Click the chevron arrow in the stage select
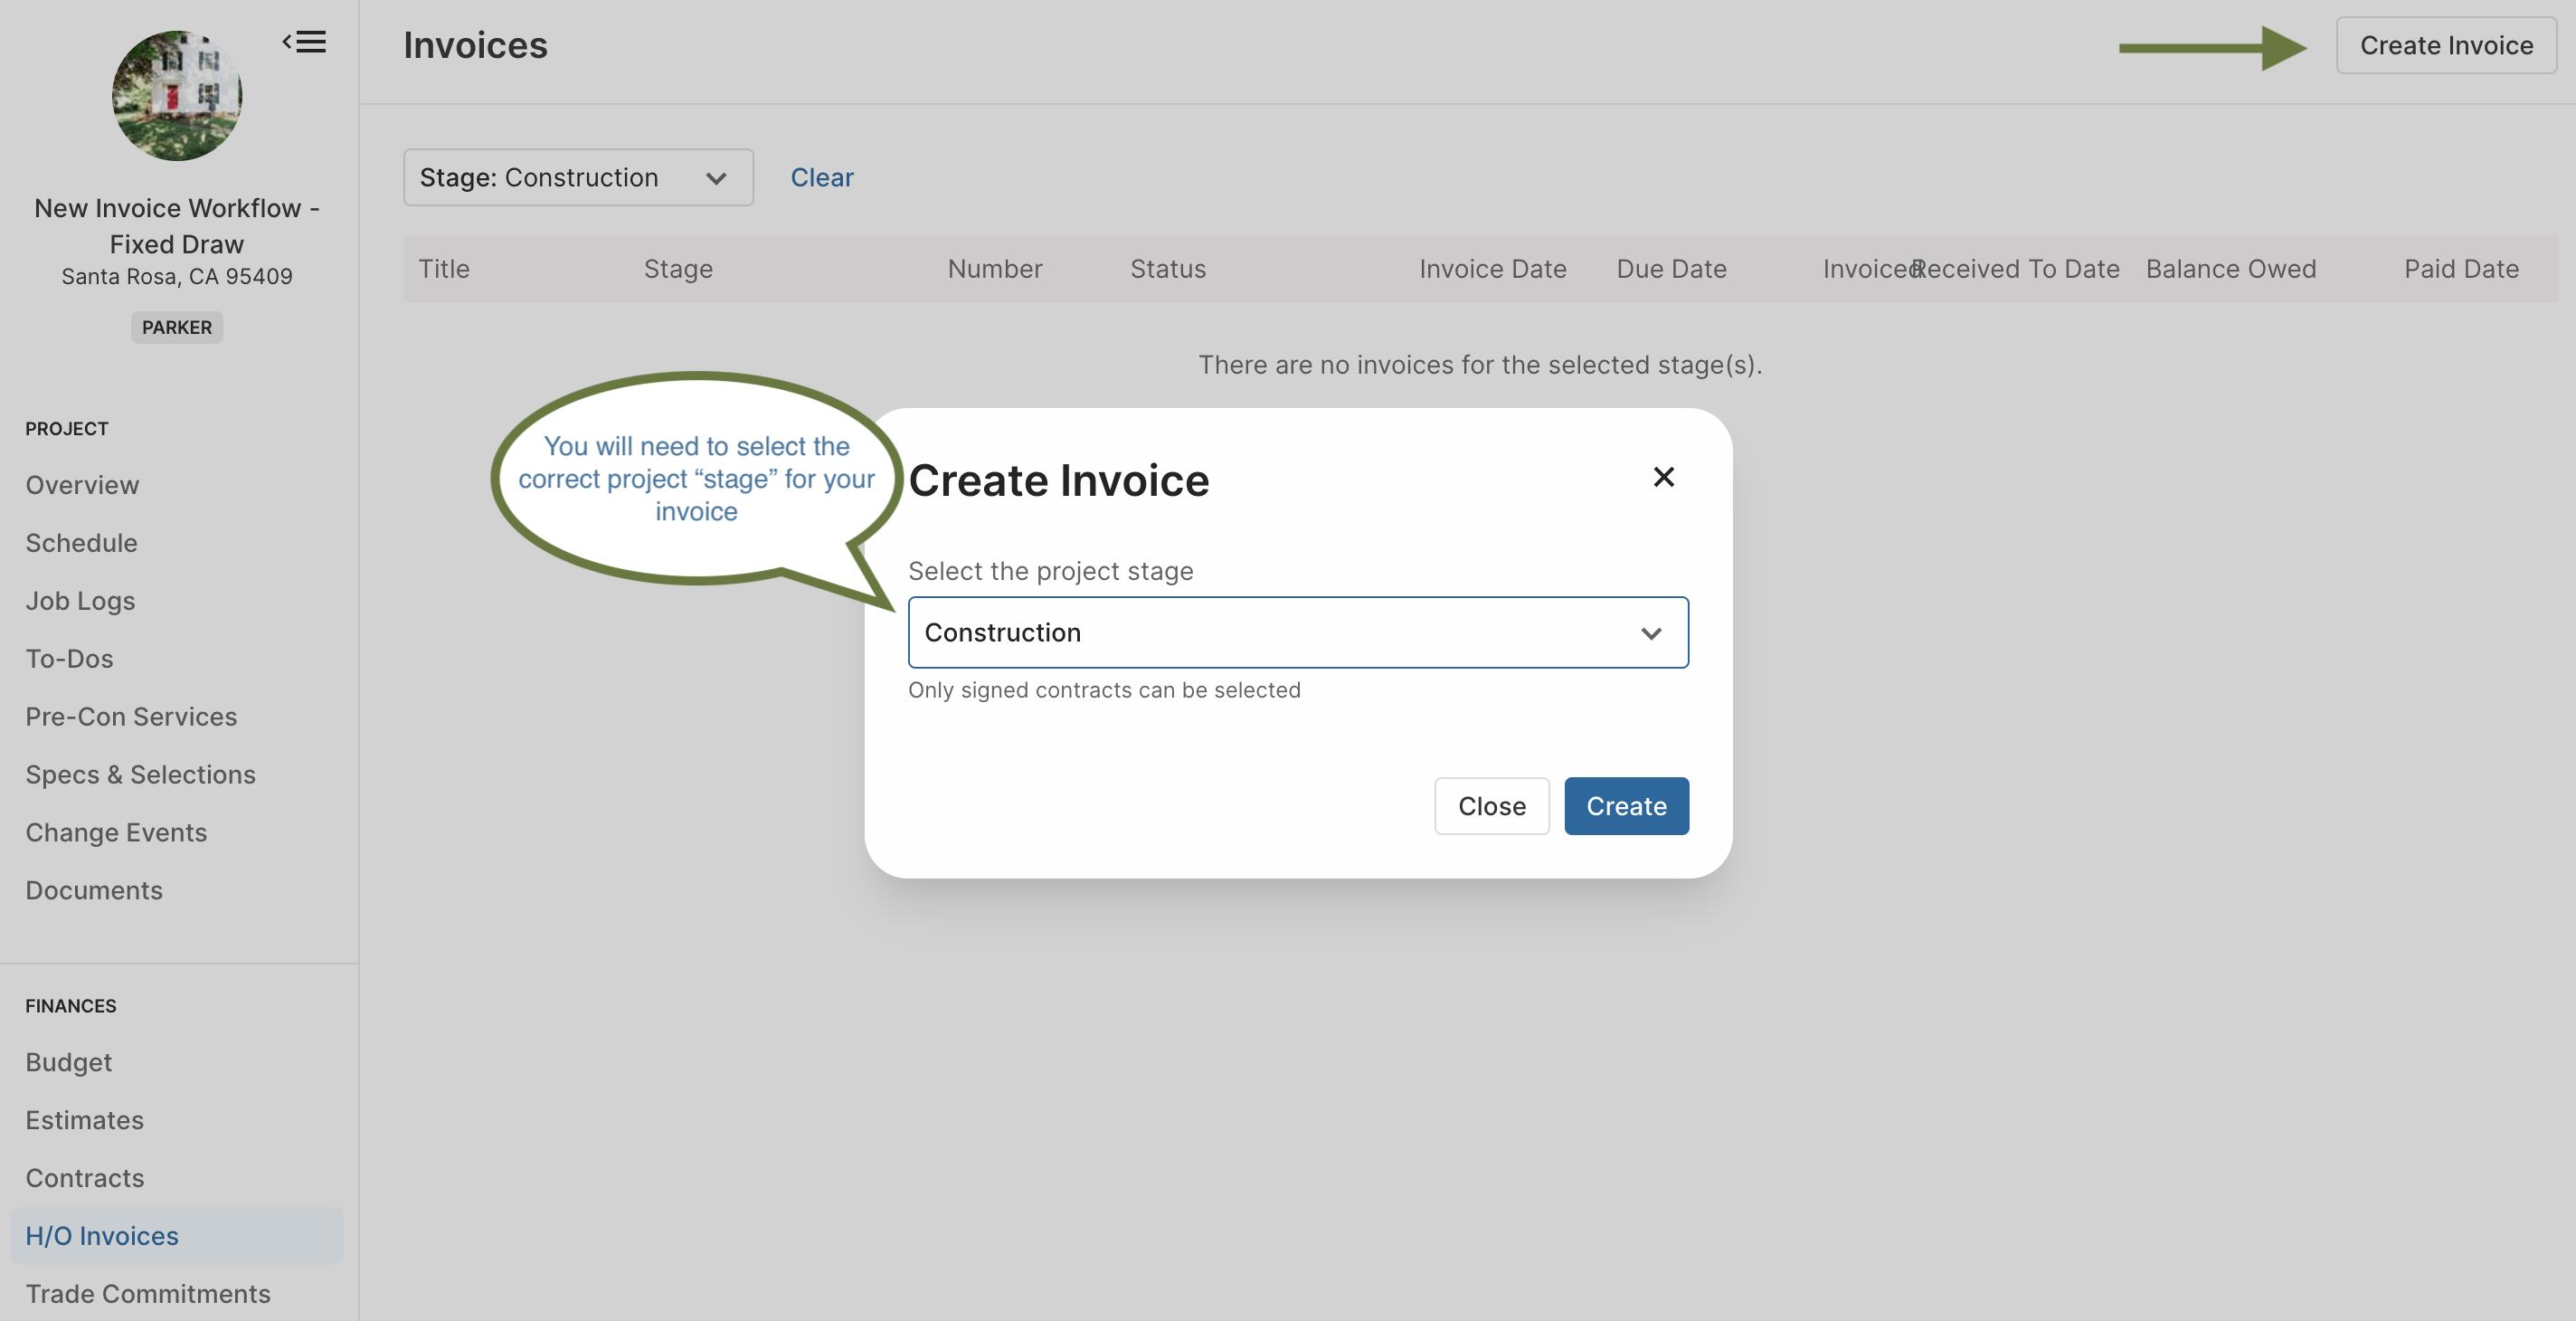Viewport: 2576px width, 1321px height. coord(1651,633)
